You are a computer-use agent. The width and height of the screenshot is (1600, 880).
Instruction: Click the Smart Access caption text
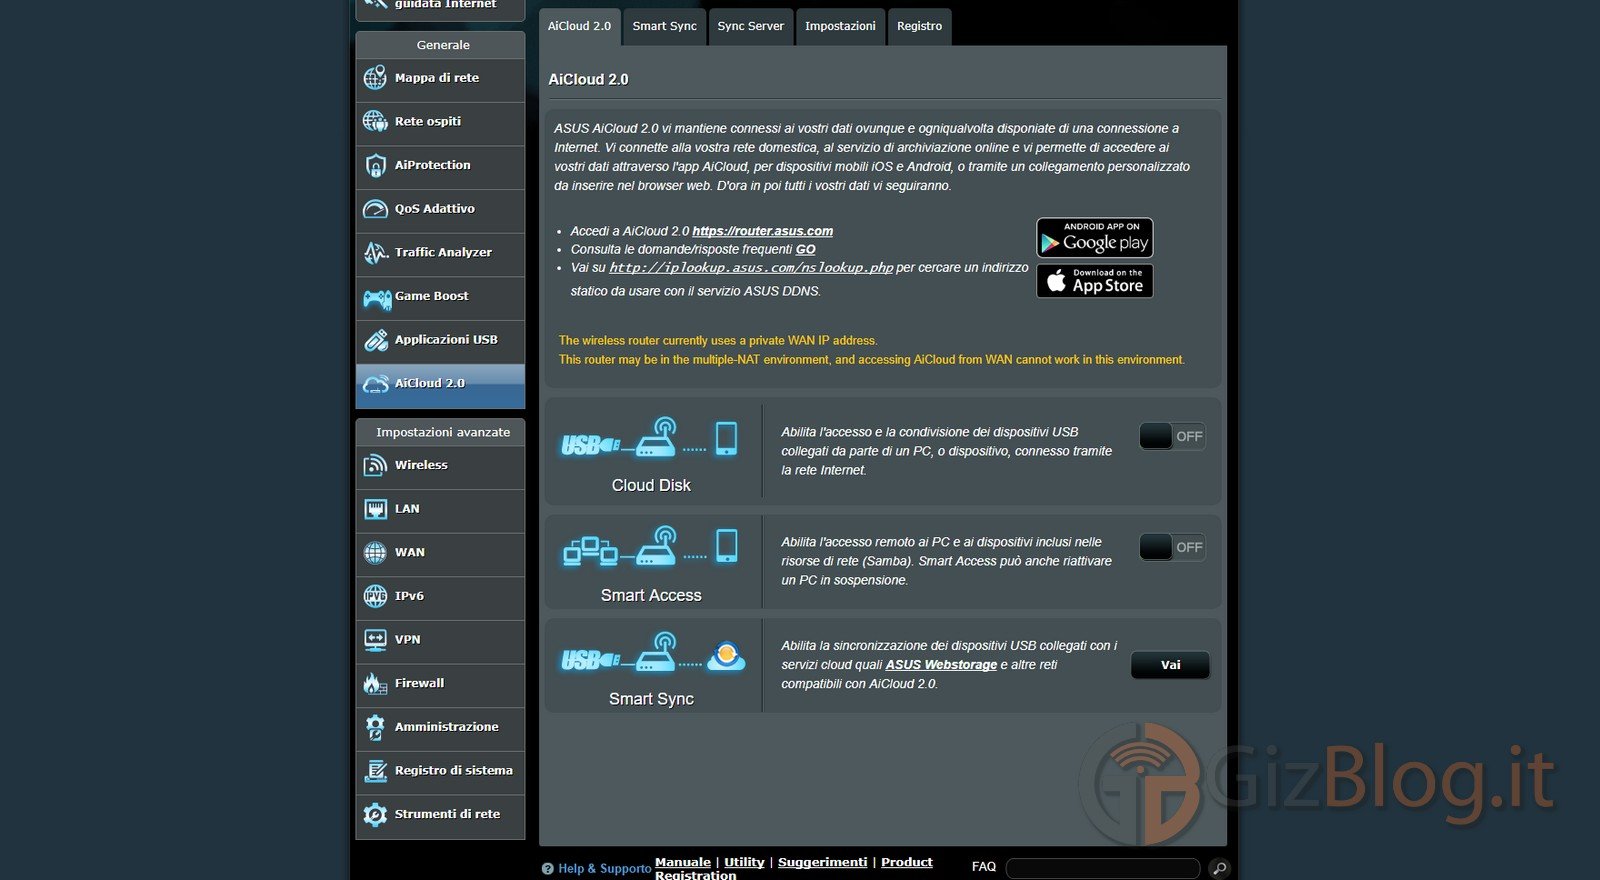[651, 595]
